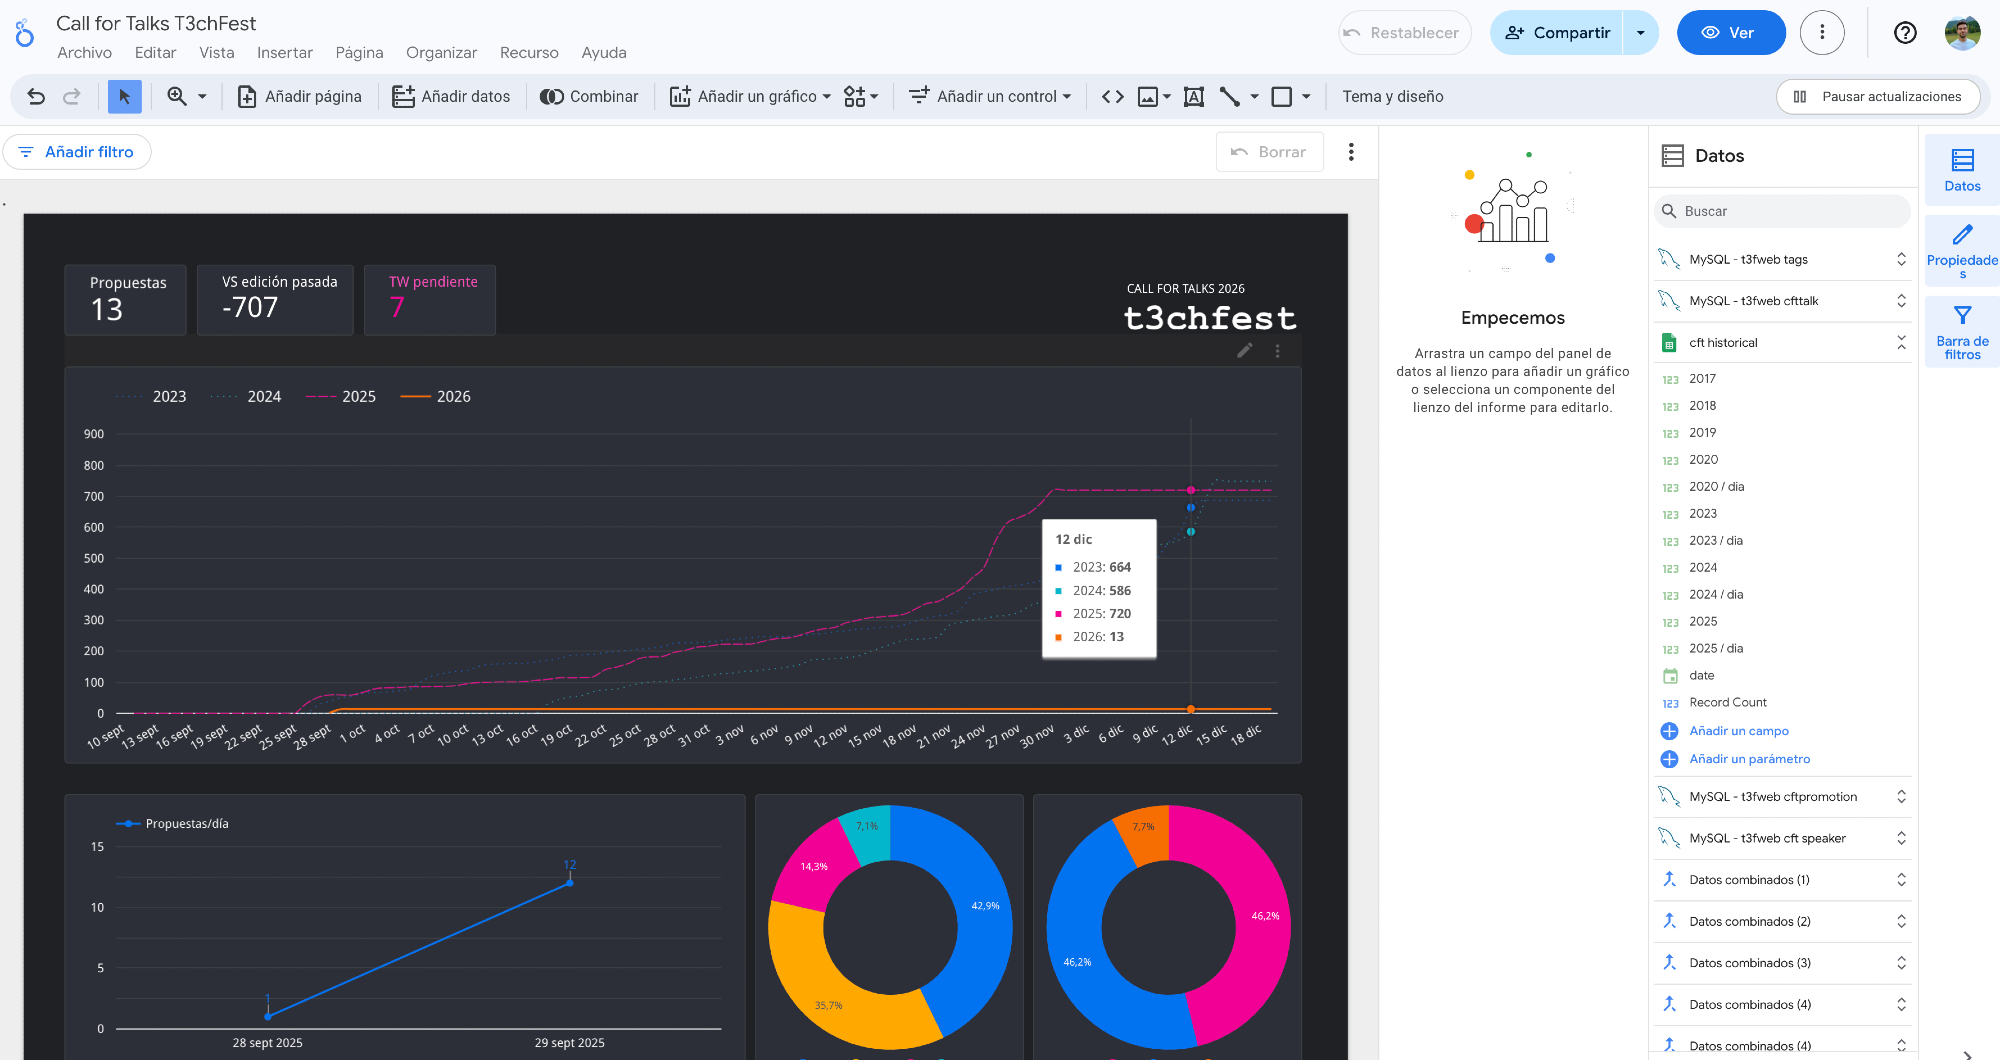Activate the selection mode cursor tool
Viewport: 2000px width, 1060px height.
[124, 97]
